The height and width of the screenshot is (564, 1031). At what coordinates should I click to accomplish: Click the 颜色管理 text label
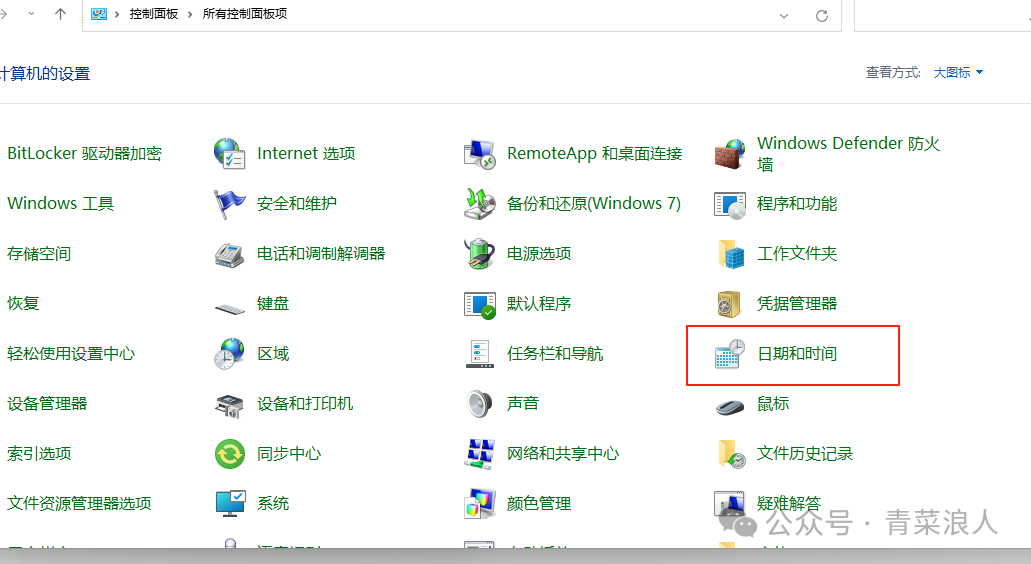point(539,504)
